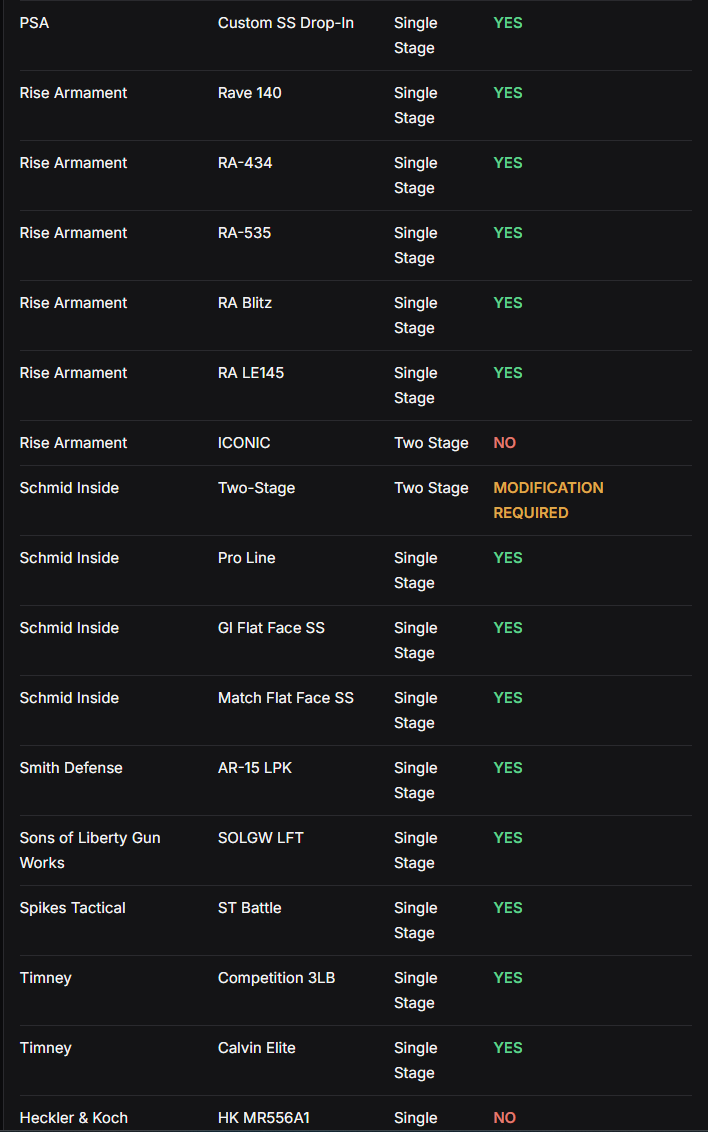Select the GI Flat Face SS entry
708x1132 pixels.
tap(271, 628)
